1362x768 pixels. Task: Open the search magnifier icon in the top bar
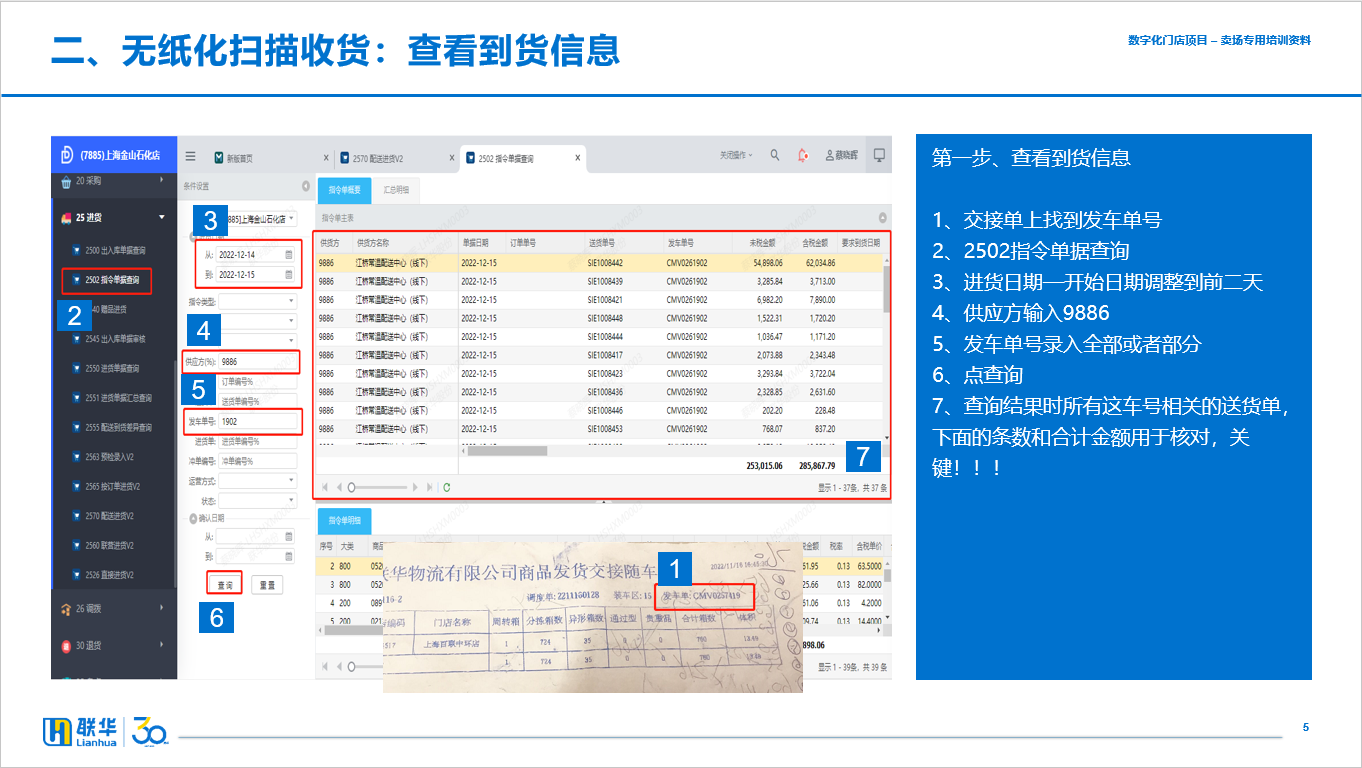(775, 156)
